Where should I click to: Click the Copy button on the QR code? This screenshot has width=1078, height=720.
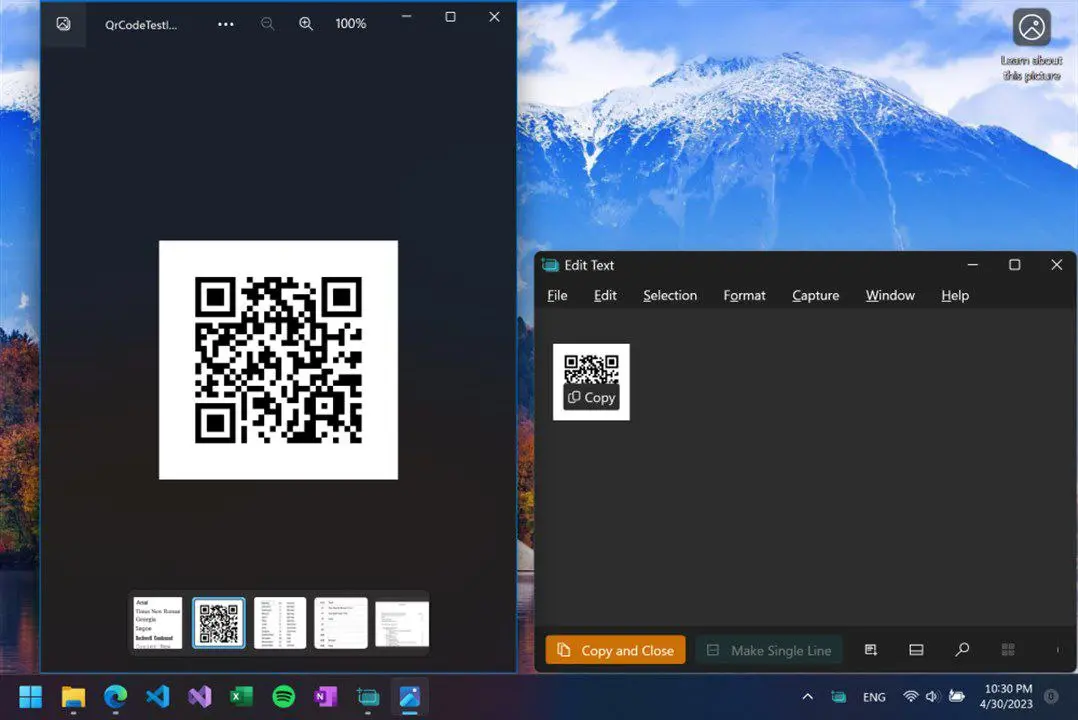(x=591, y=397)
